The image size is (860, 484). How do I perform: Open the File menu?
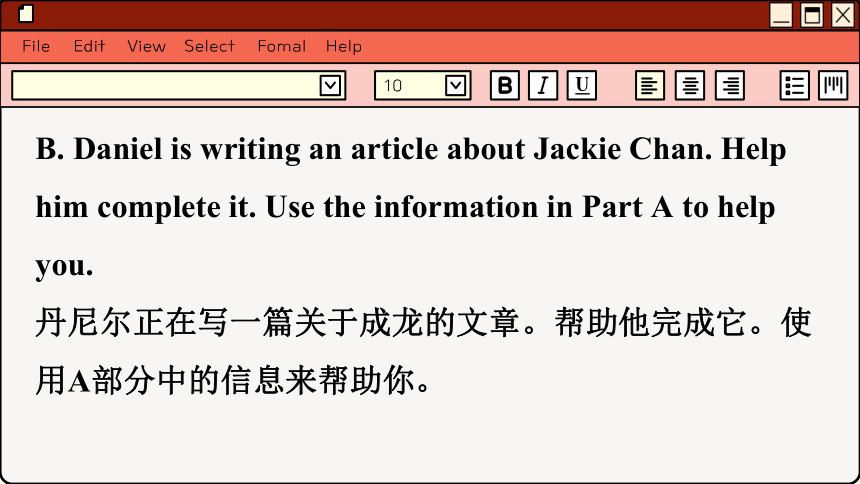[36, 46]
